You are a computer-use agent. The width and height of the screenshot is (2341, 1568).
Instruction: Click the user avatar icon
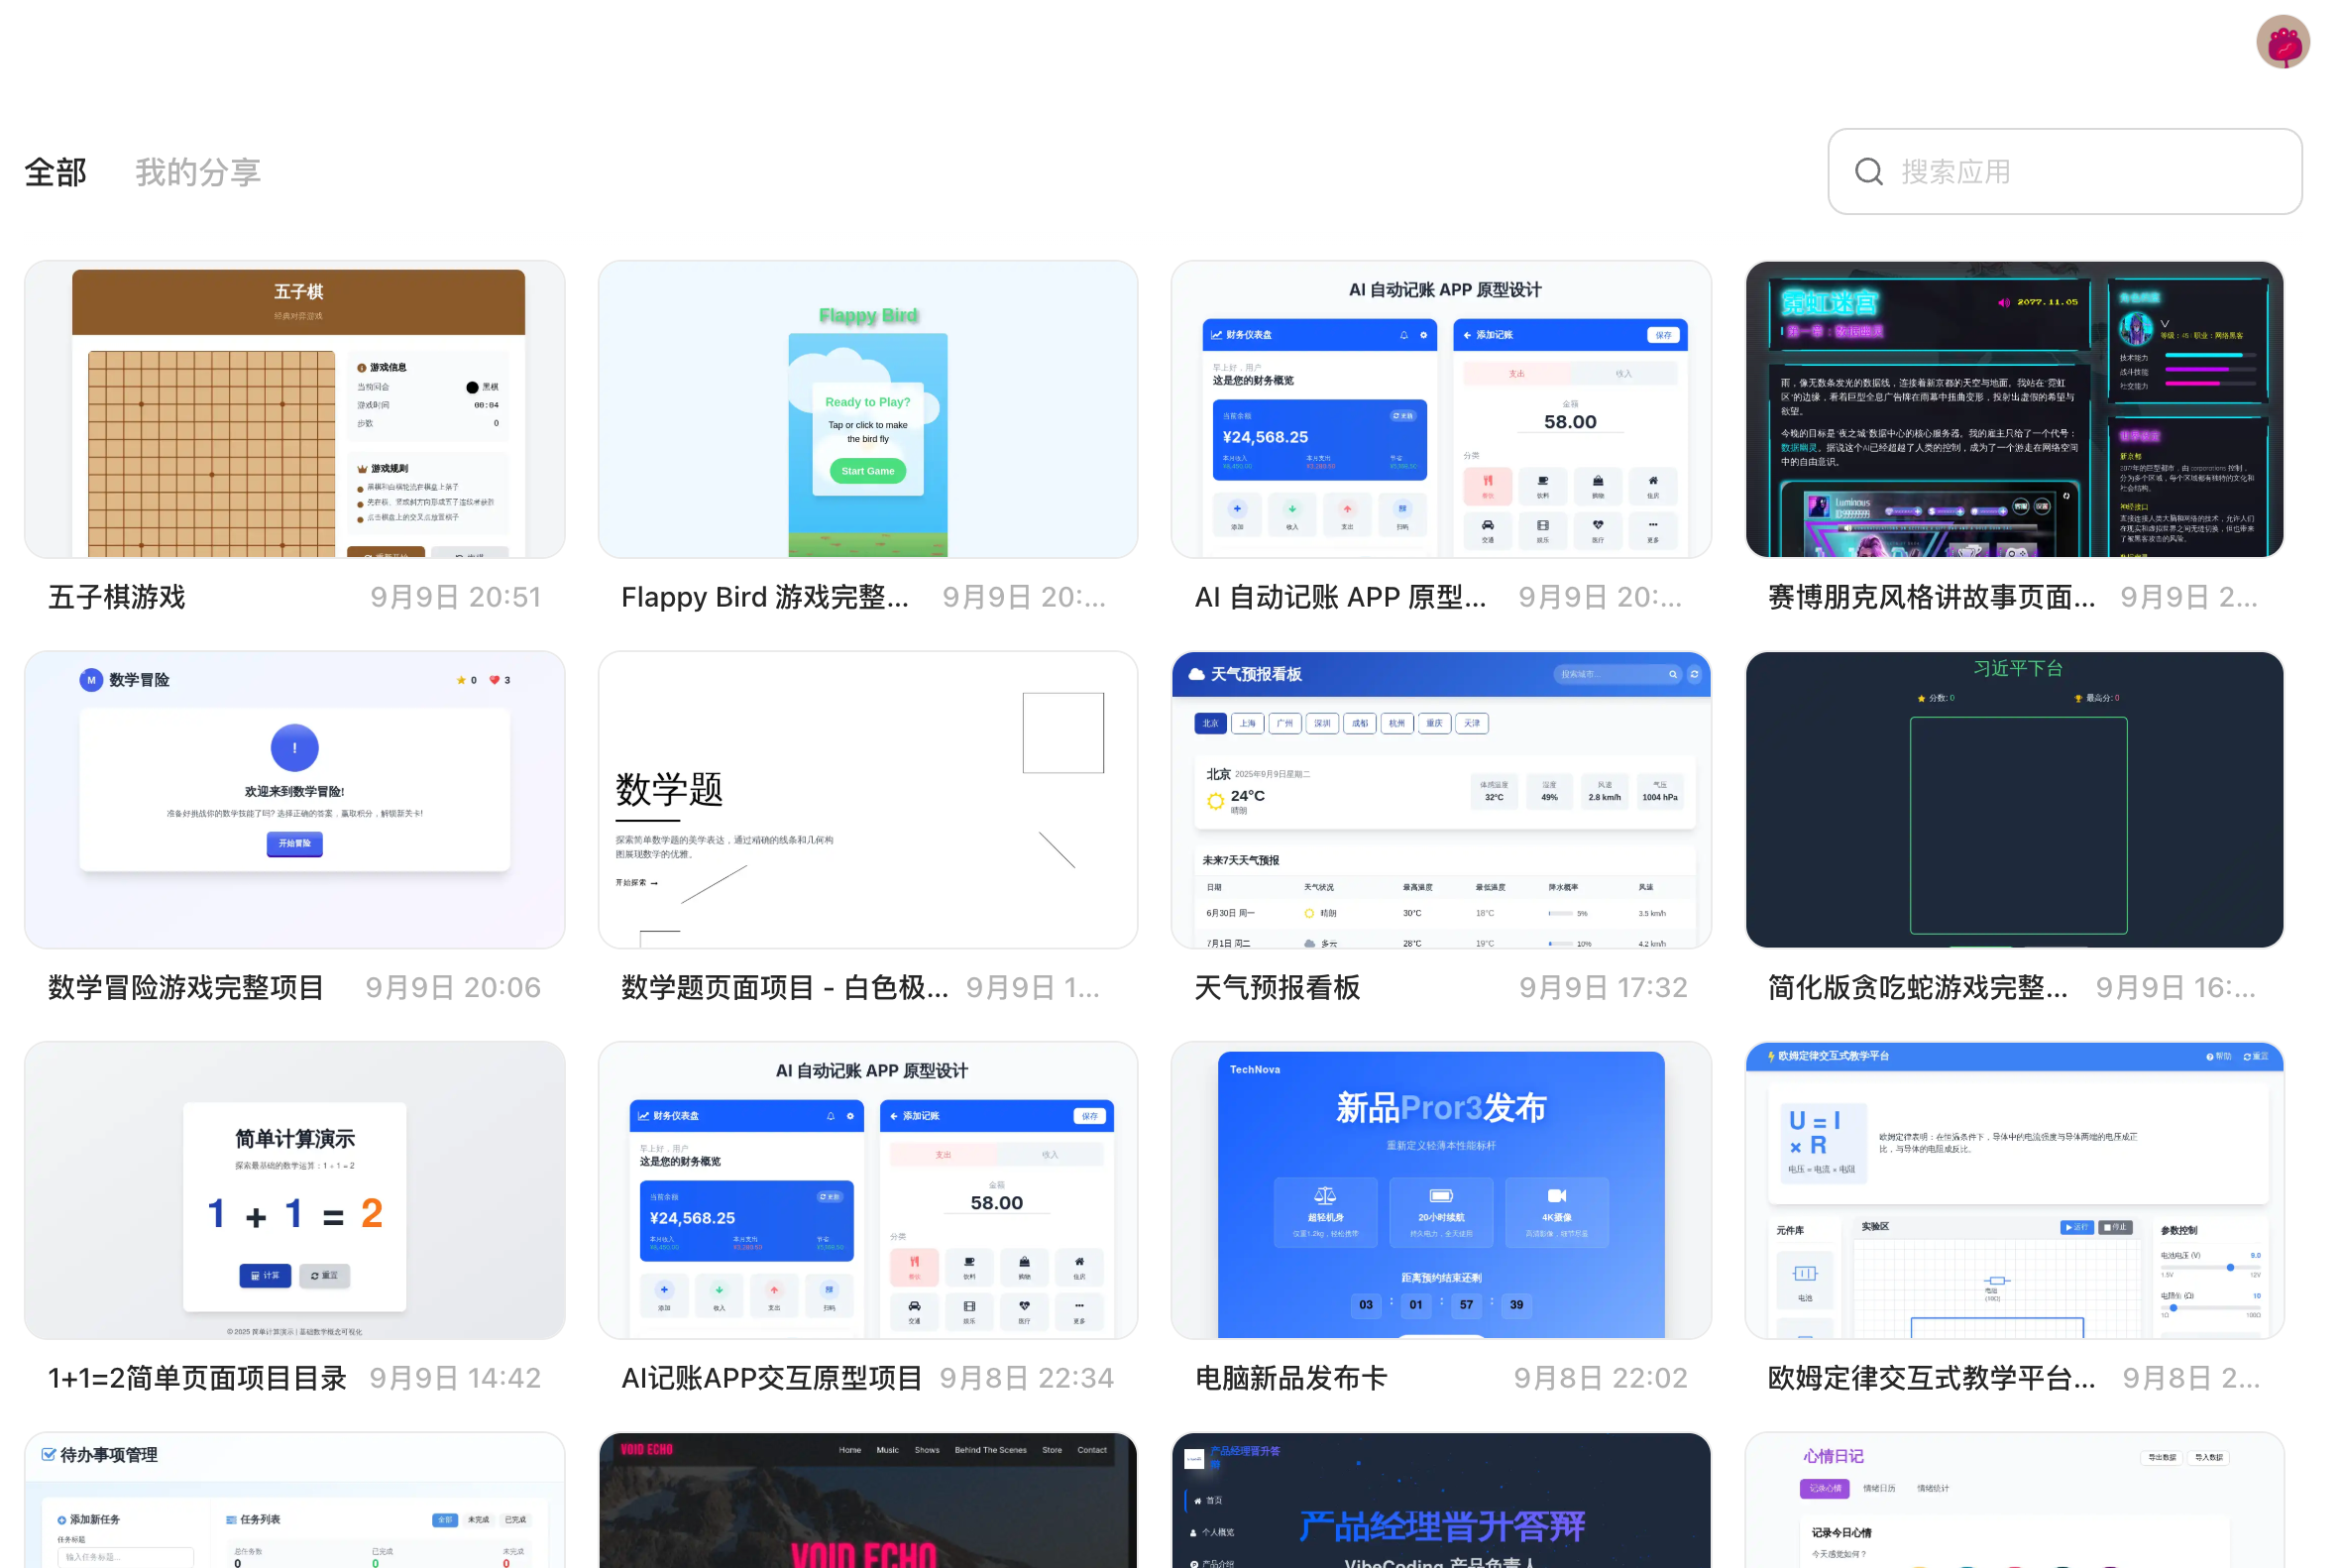pyautogui.click(x=2282, y=43)
